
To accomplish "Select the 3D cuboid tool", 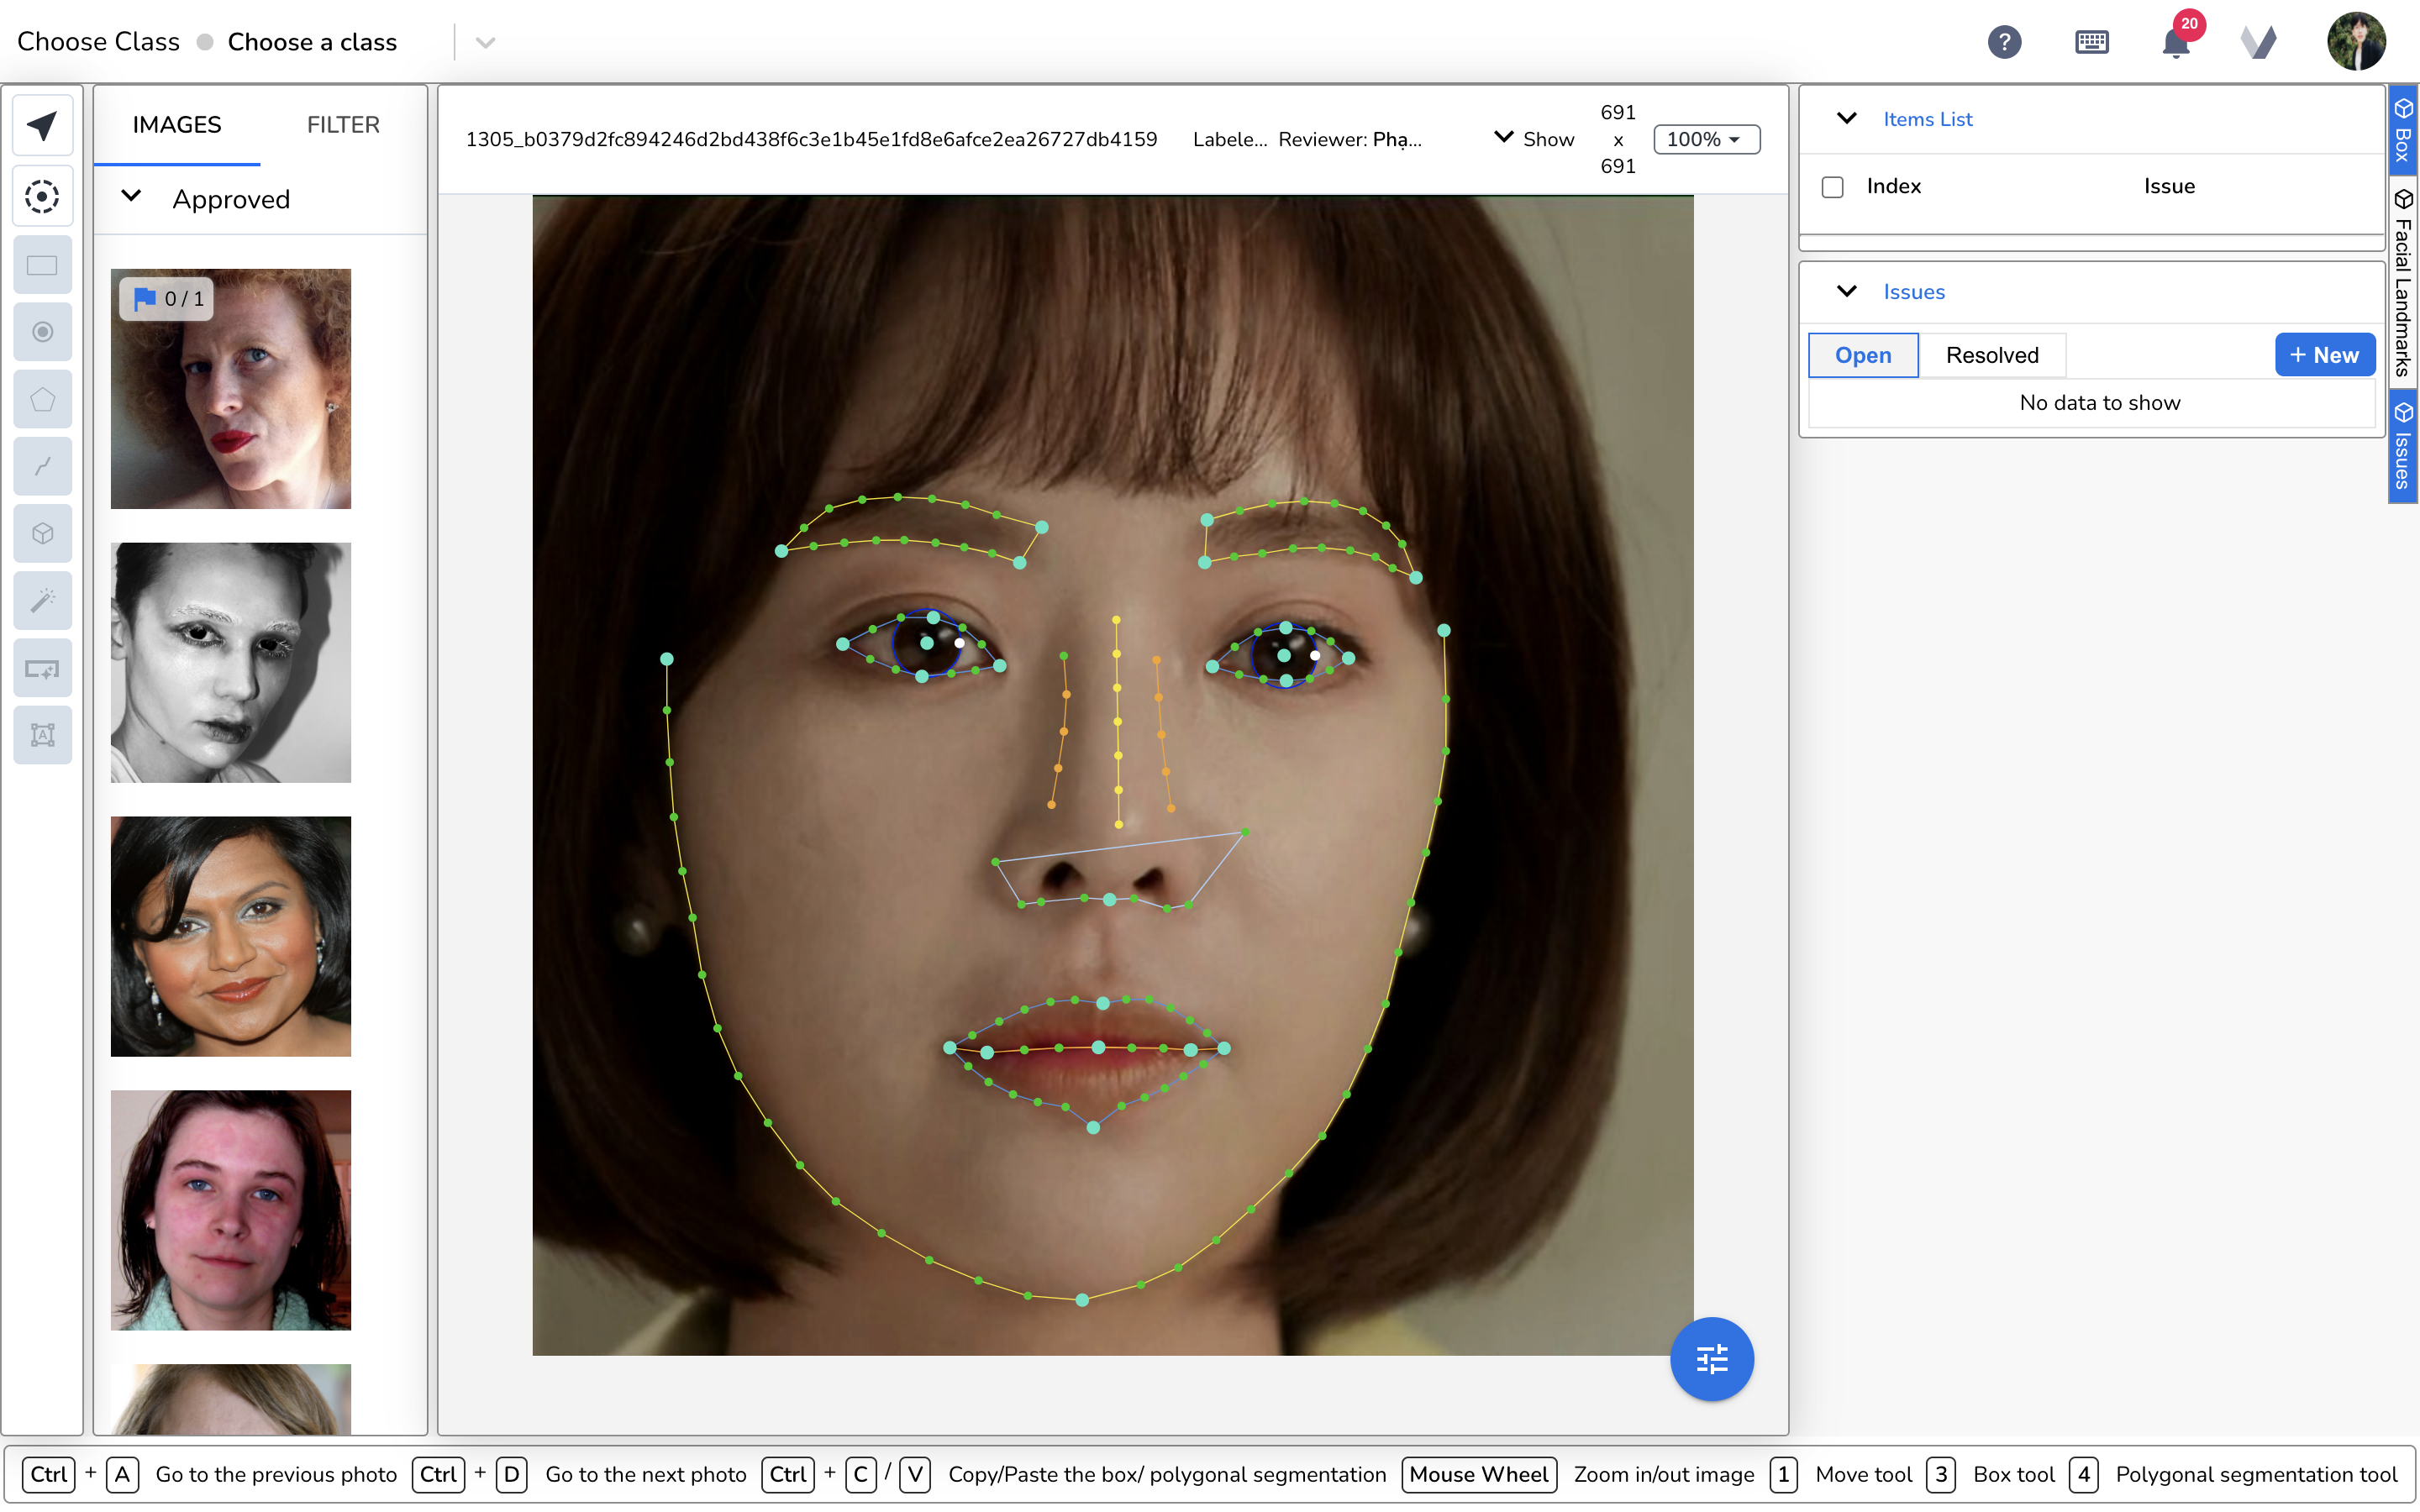I will pos(42,534).
